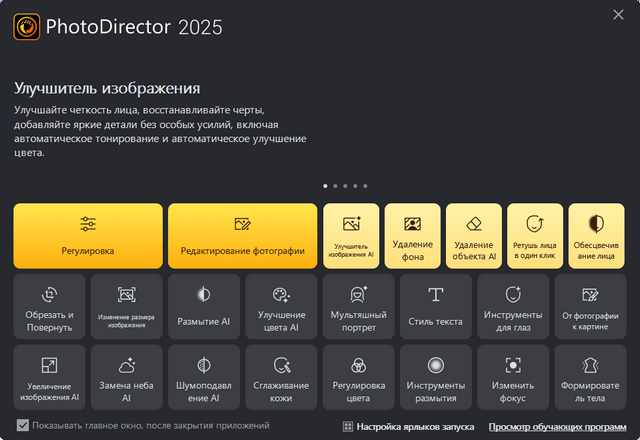Toggle the show main window checkbox
Screen dimensions: 640x440
point(22,426)
